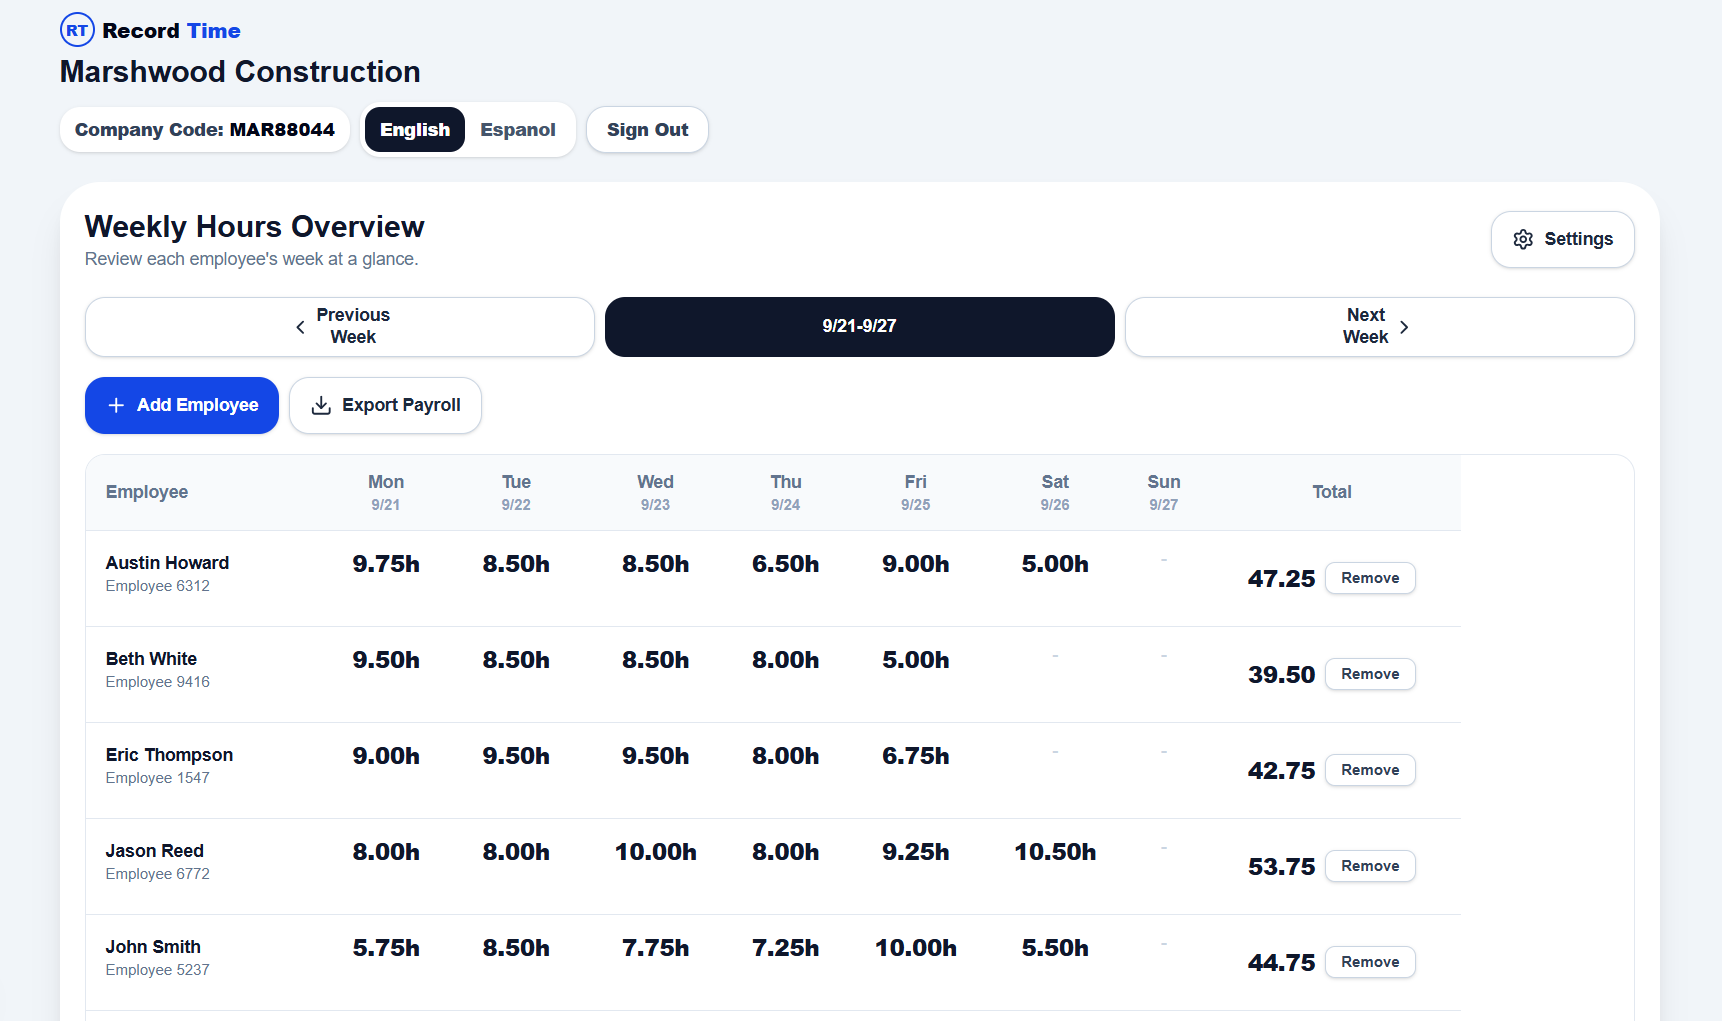
Task: Open Jason Reed's Wednesday 10.00h entry
Action: [x=656, y=852]
